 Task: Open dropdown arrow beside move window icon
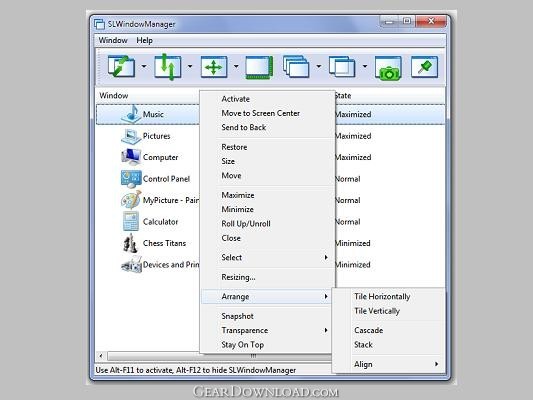pyautogui.click(x=236, y=66)
